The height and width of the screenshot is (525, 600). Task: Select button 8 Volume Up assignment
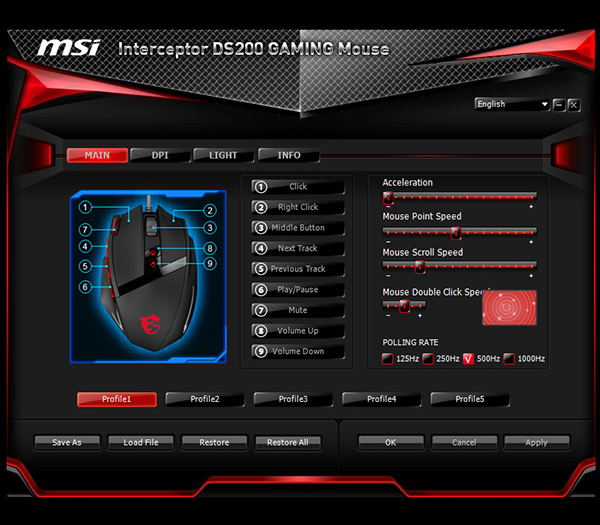(298, 331)
